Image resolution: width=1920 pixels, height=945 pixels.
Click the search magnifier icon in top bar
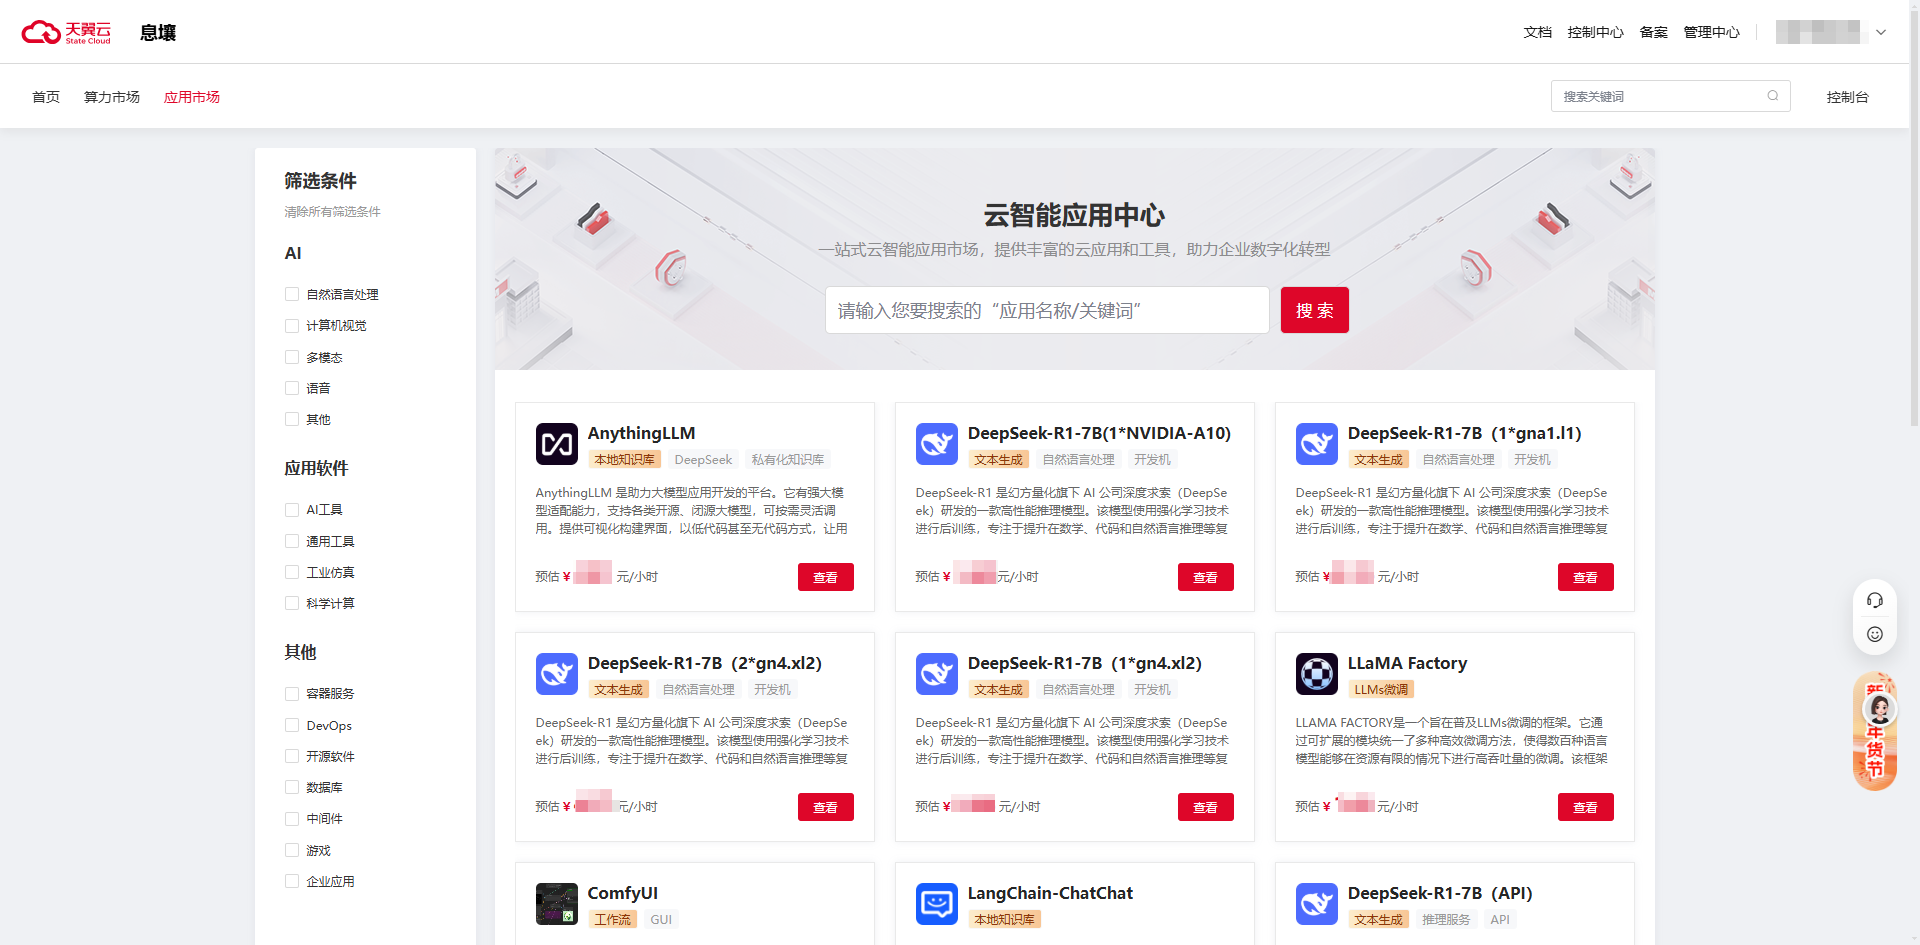pos(1773,96)
